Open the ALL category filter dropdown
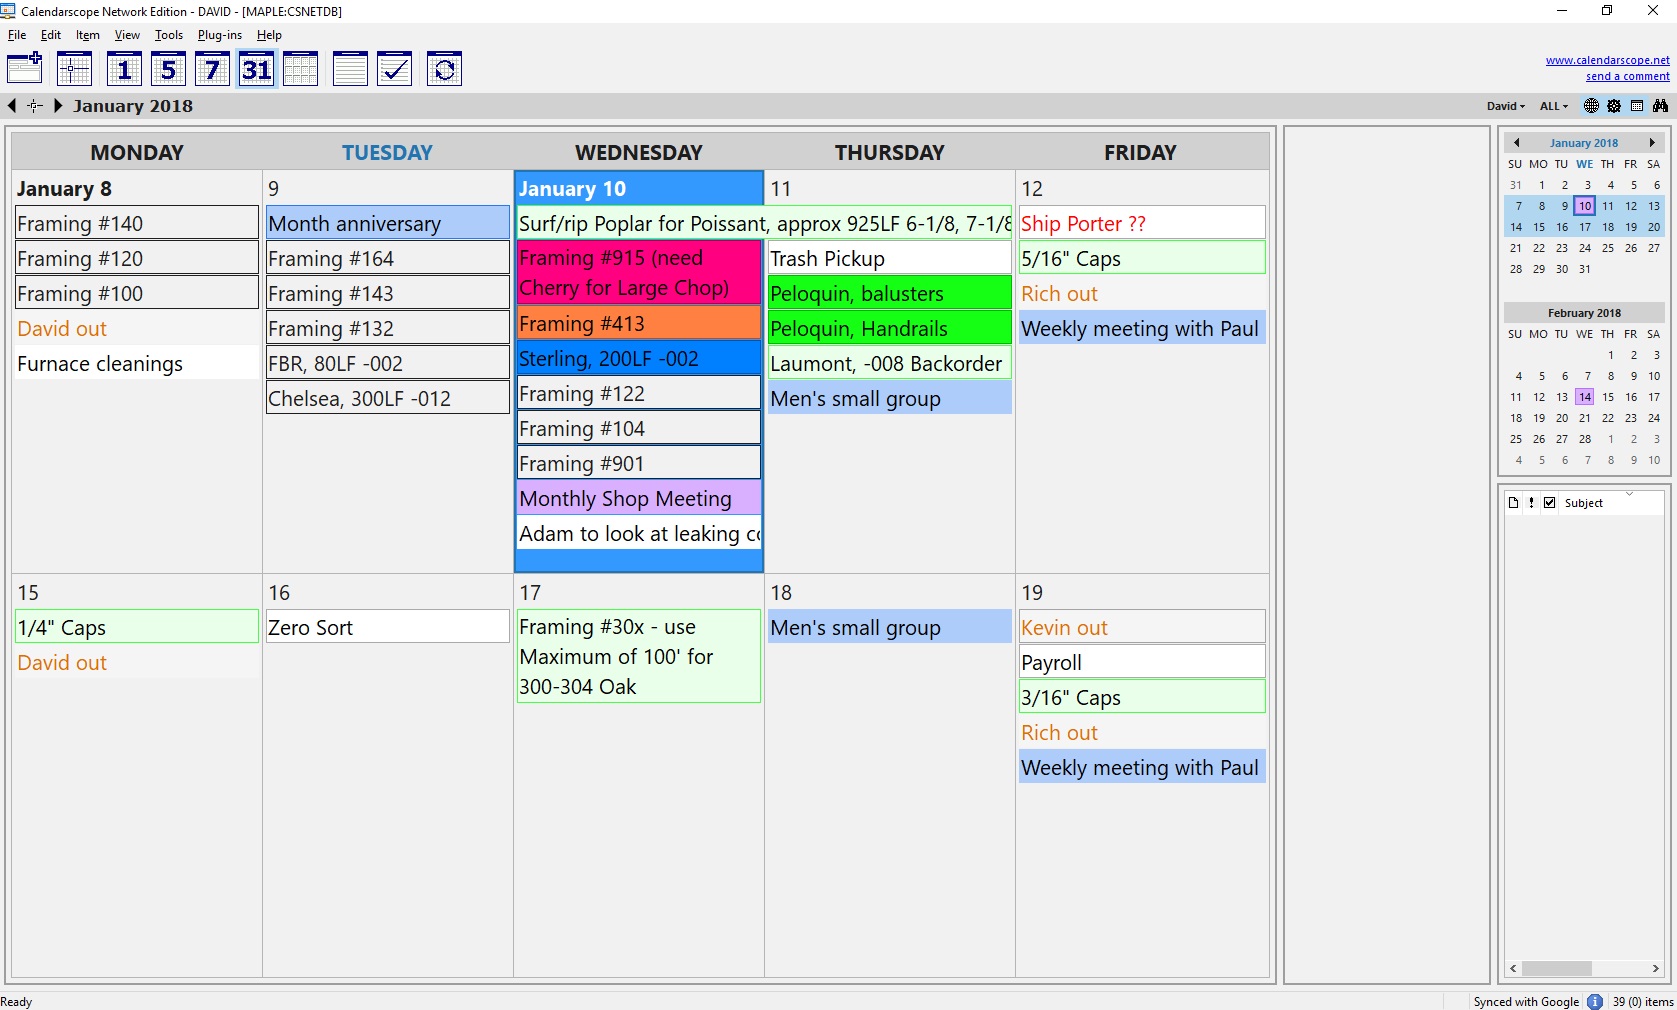Viewport: 1677px width, 1010px height. pos(1553,106)
